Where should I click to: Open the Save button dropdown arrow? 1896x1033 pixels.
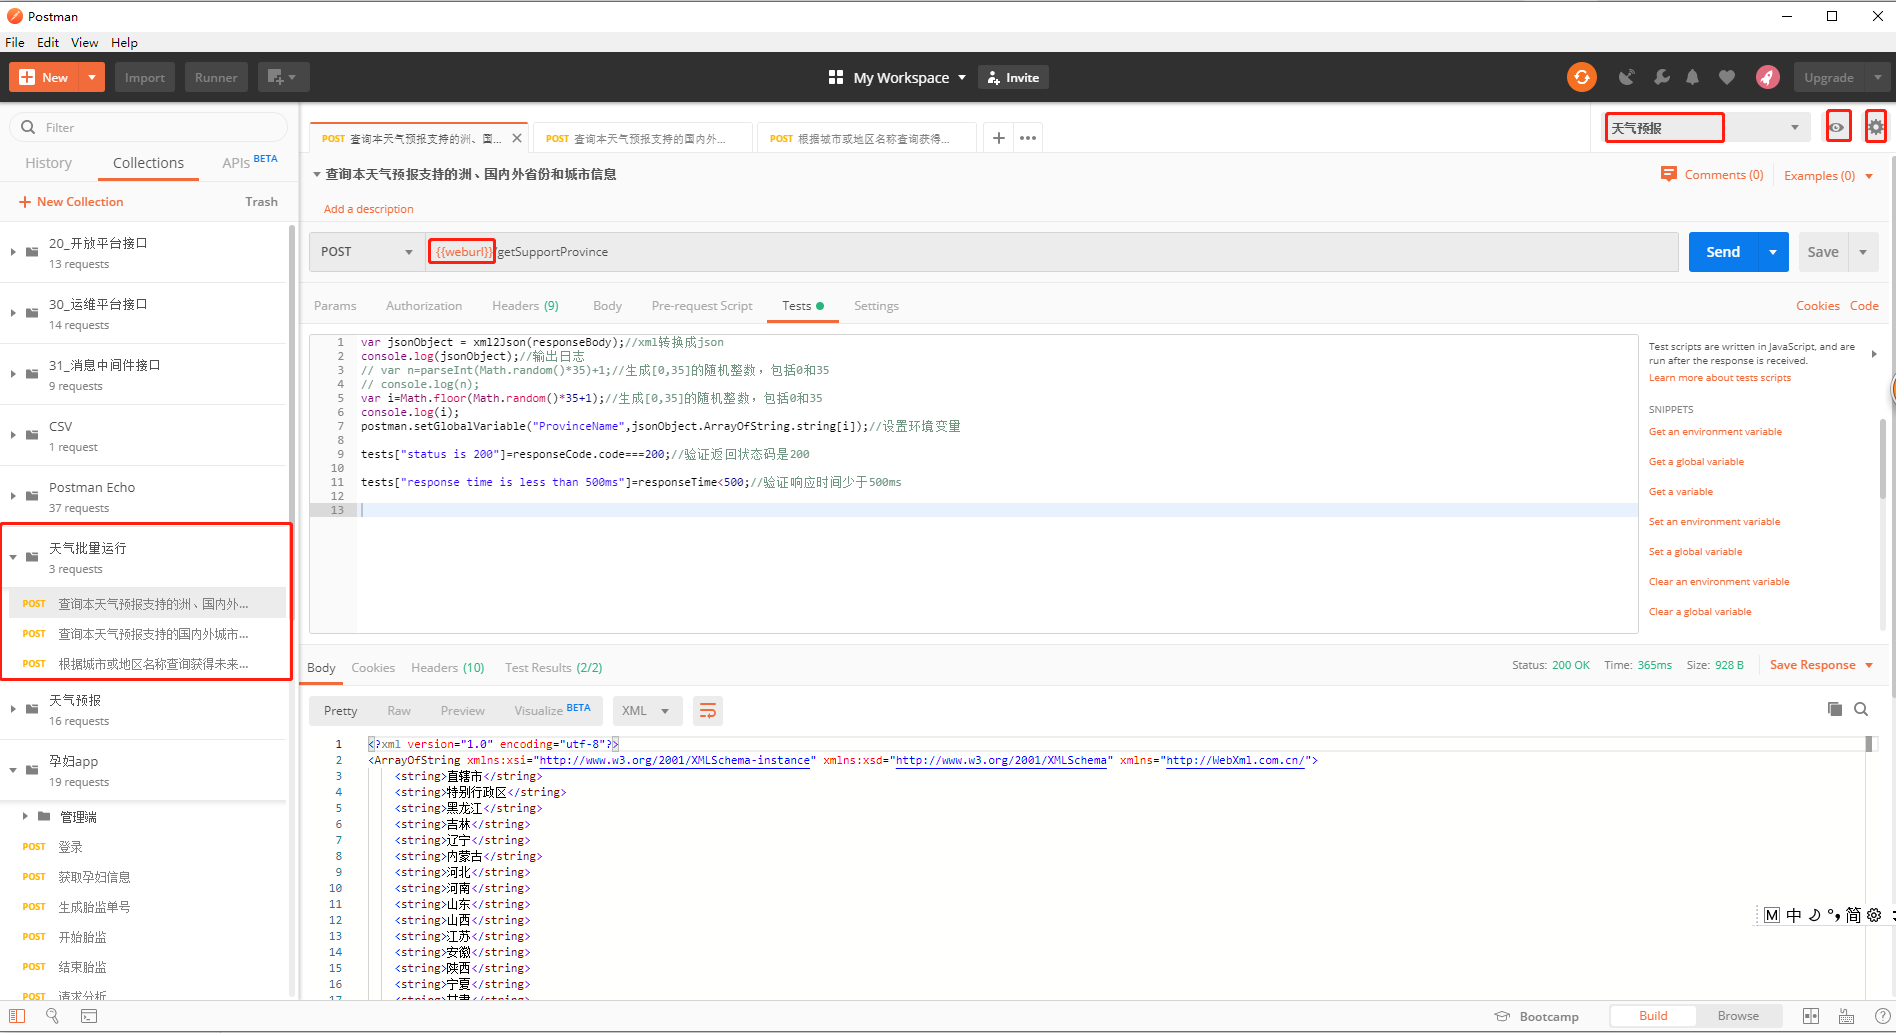coord(1863,252)
